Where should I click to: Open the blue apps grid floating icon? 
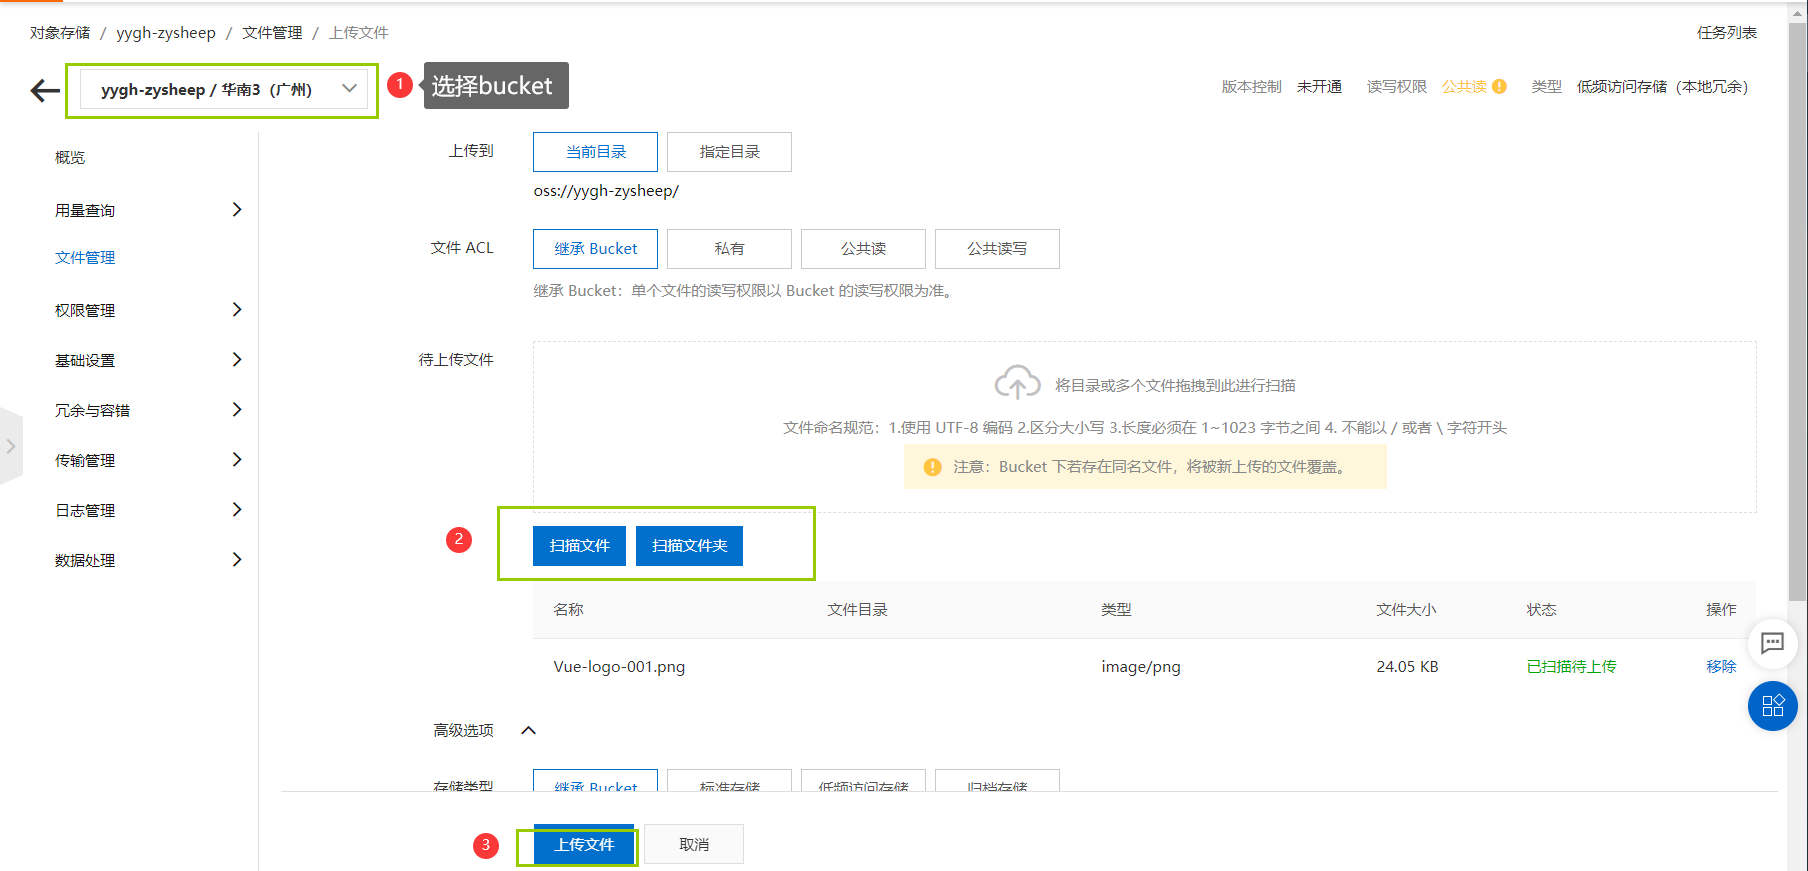pyautogui.click(x=1772, y=706)
